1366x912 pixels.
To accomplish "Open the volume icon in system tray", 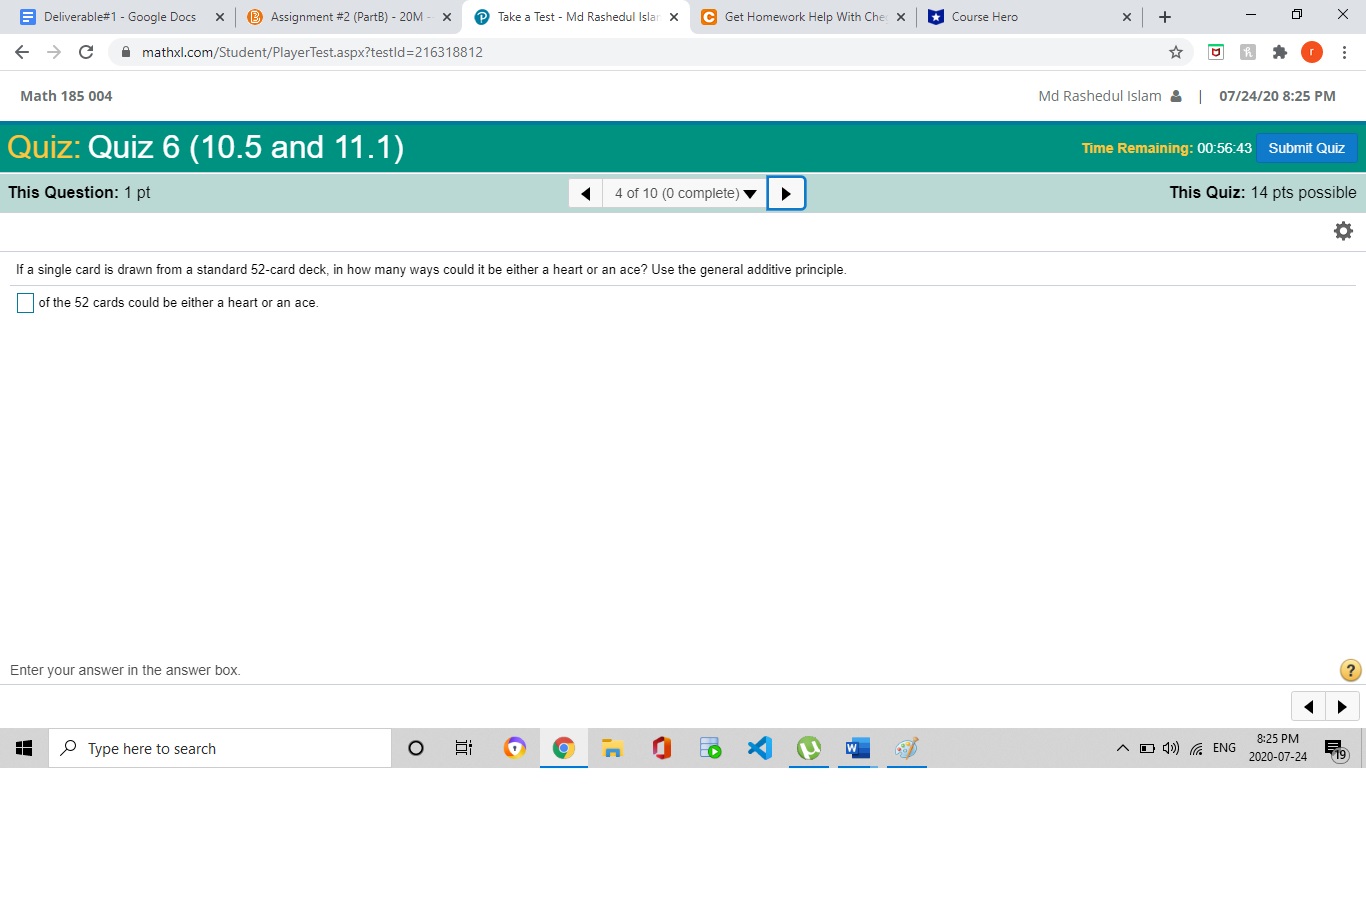I will click(1170, 747).
